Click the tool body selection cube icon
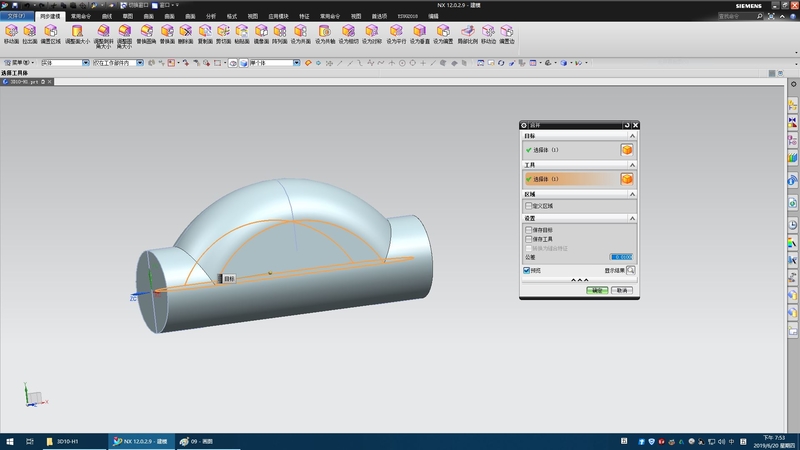The width and height of the screenshot is (800, 450). point(627,179)
